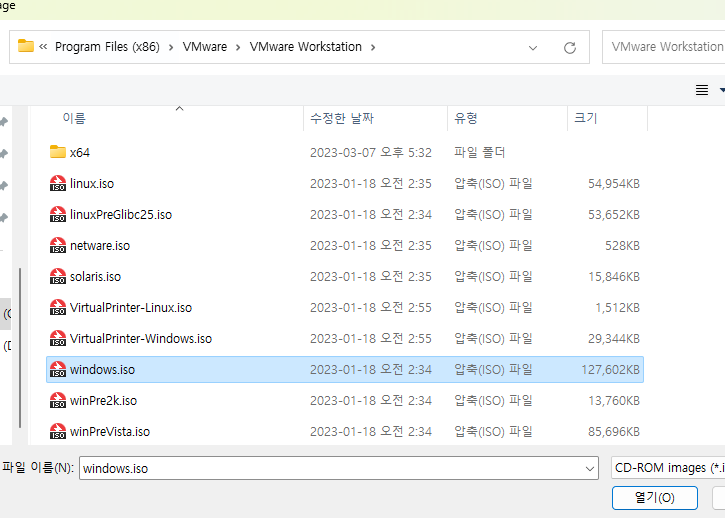Expand the address bar history dropdown
725x518 pixels.
533,48
